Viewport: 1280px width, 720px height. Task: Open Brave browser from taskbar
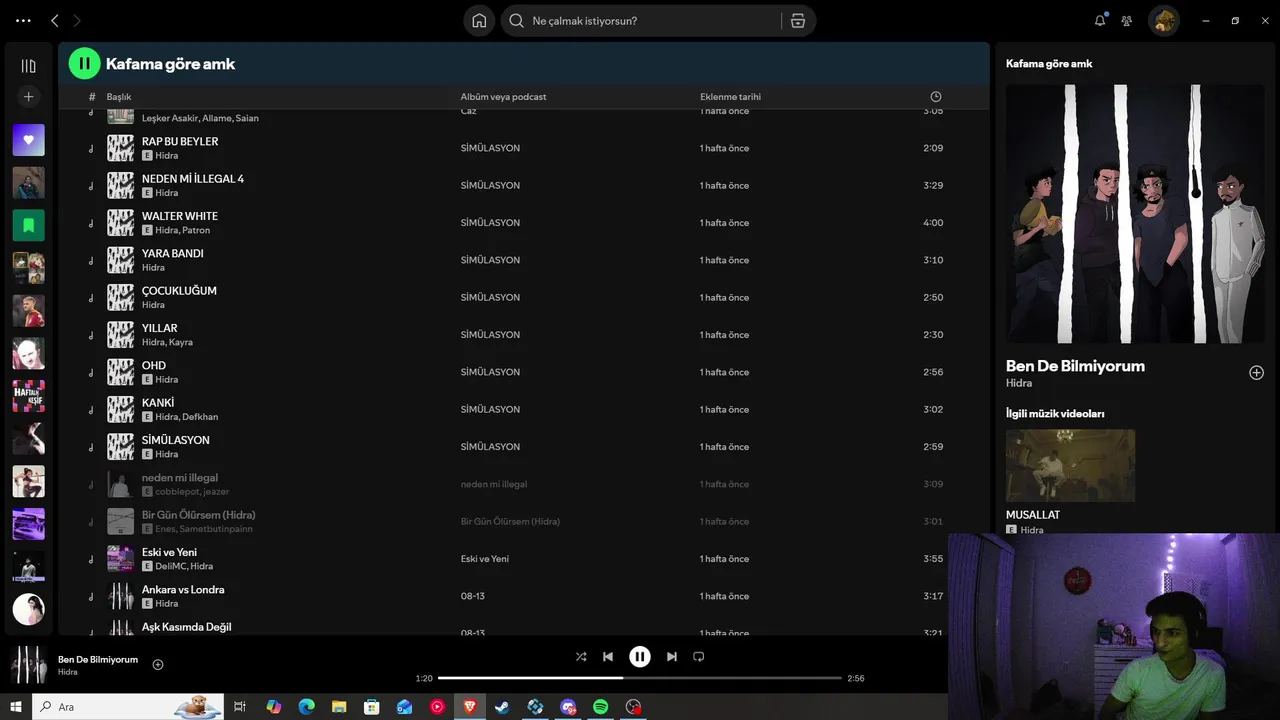click(x=470, y=707)
